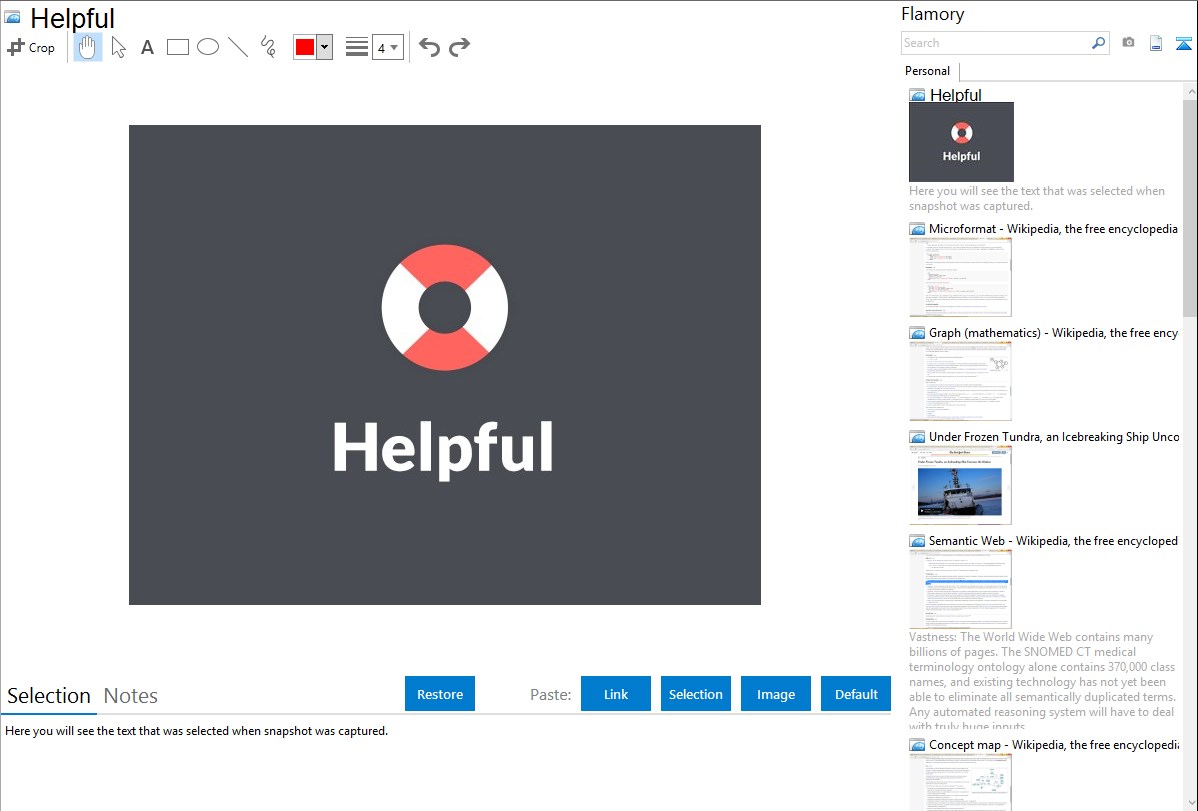The height and width of the screenshot is (811, 1198).
Task: Click the magnifier search icon
Action: coord(1099,43)
